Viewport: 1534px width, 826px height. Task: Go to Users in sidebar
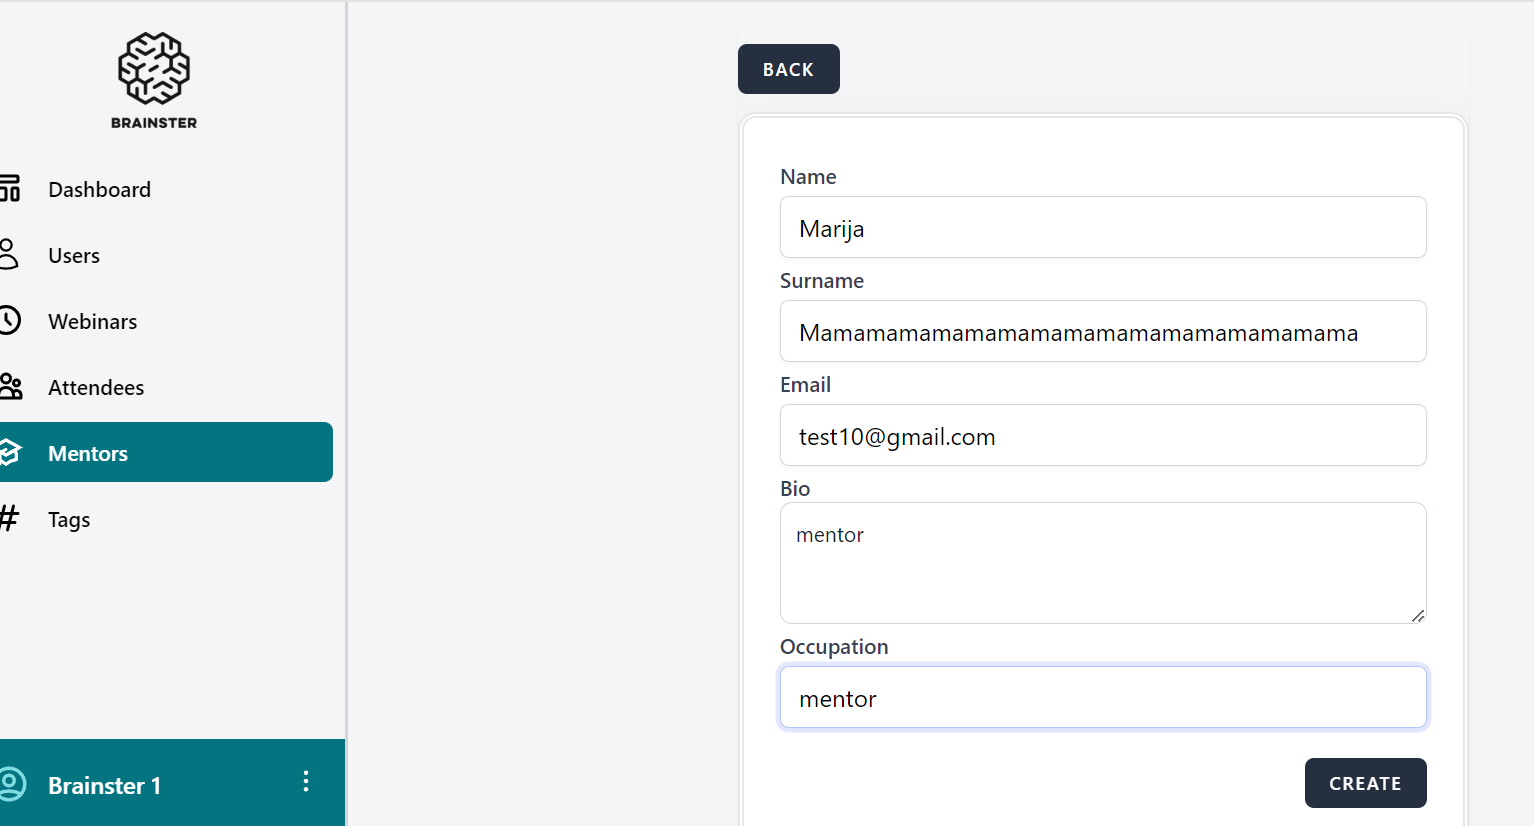click(x=74, y=256)
